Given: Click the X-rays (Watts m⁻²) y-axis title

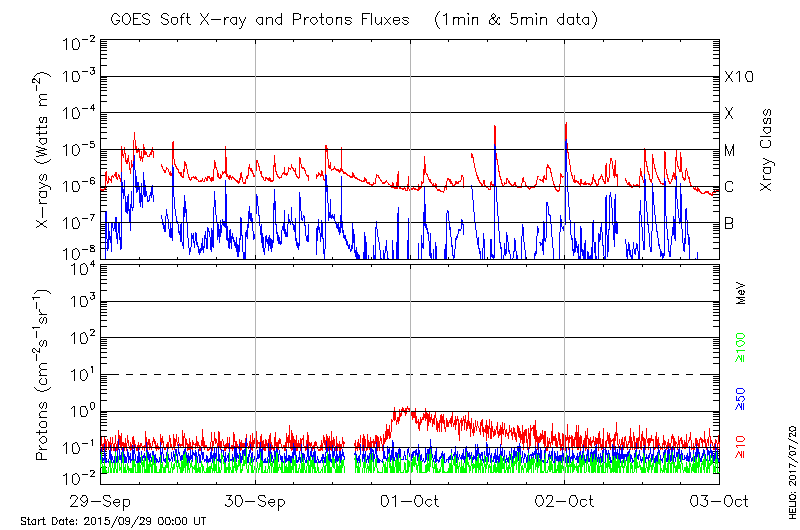Looking at the screenshot, I should click(x=44, y=150).
